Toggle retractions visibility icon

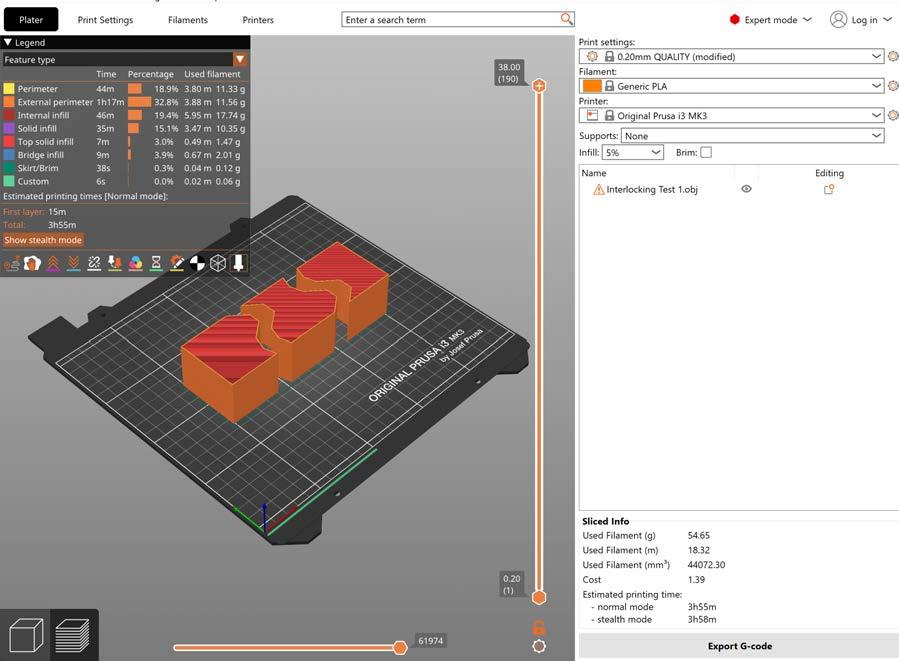point(53,264)
